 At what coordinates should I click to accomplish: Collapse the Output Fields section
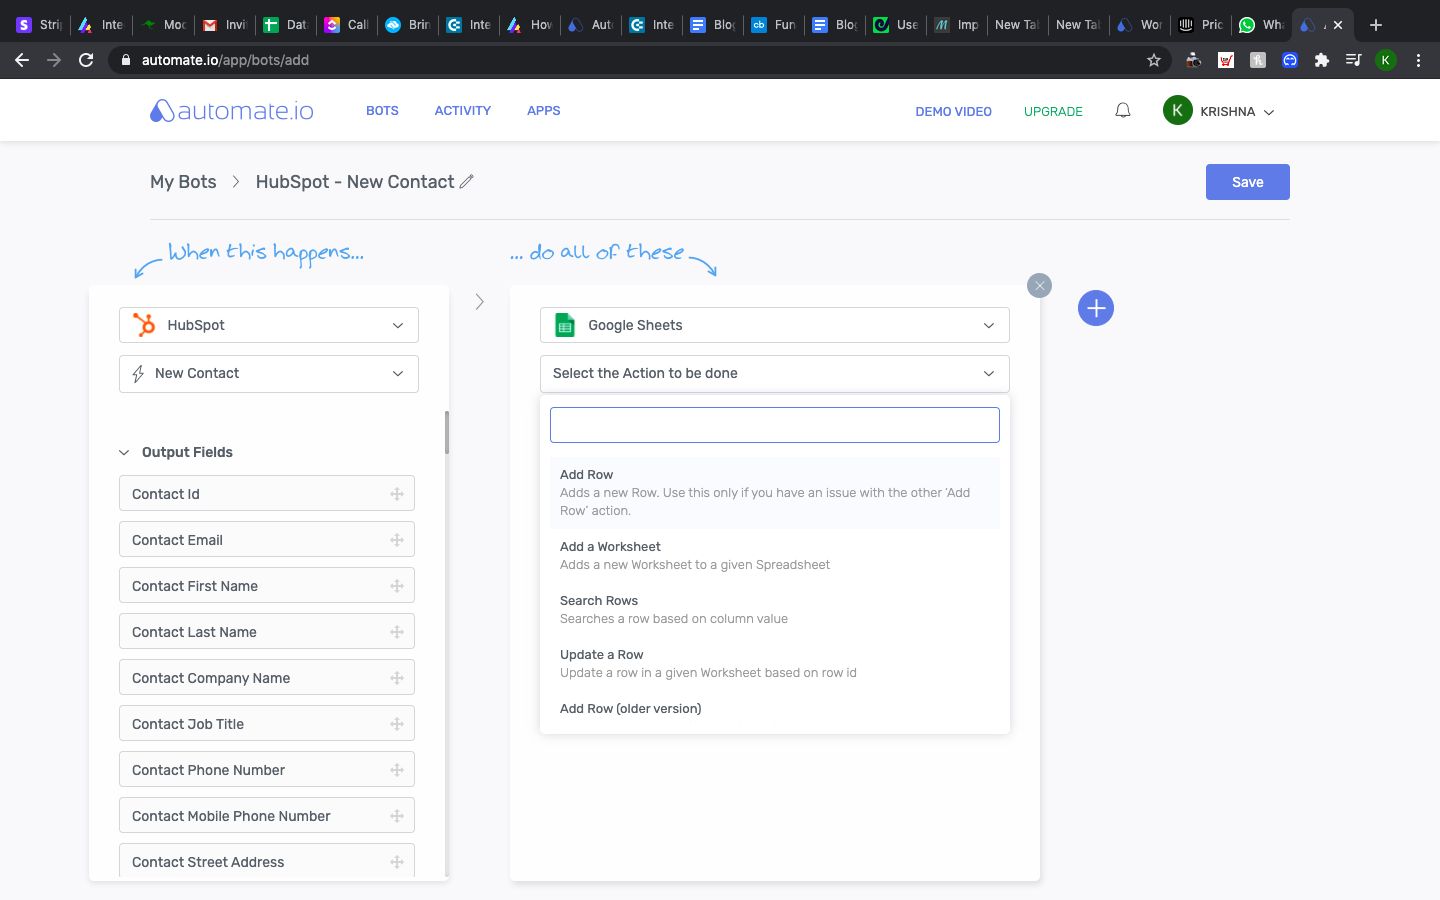(124, 453)
